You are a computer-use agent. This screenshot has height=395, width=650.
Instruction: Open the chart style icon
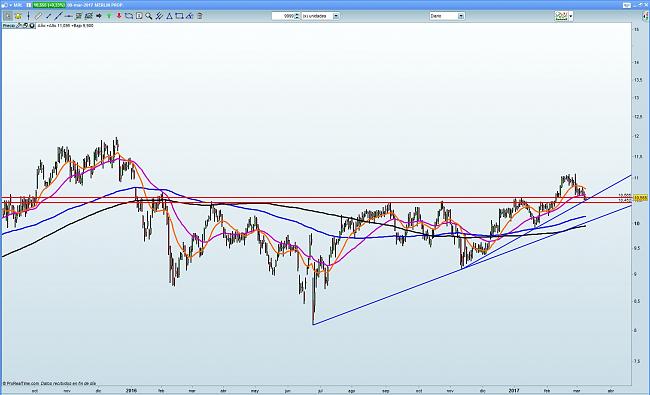[561, 16]
